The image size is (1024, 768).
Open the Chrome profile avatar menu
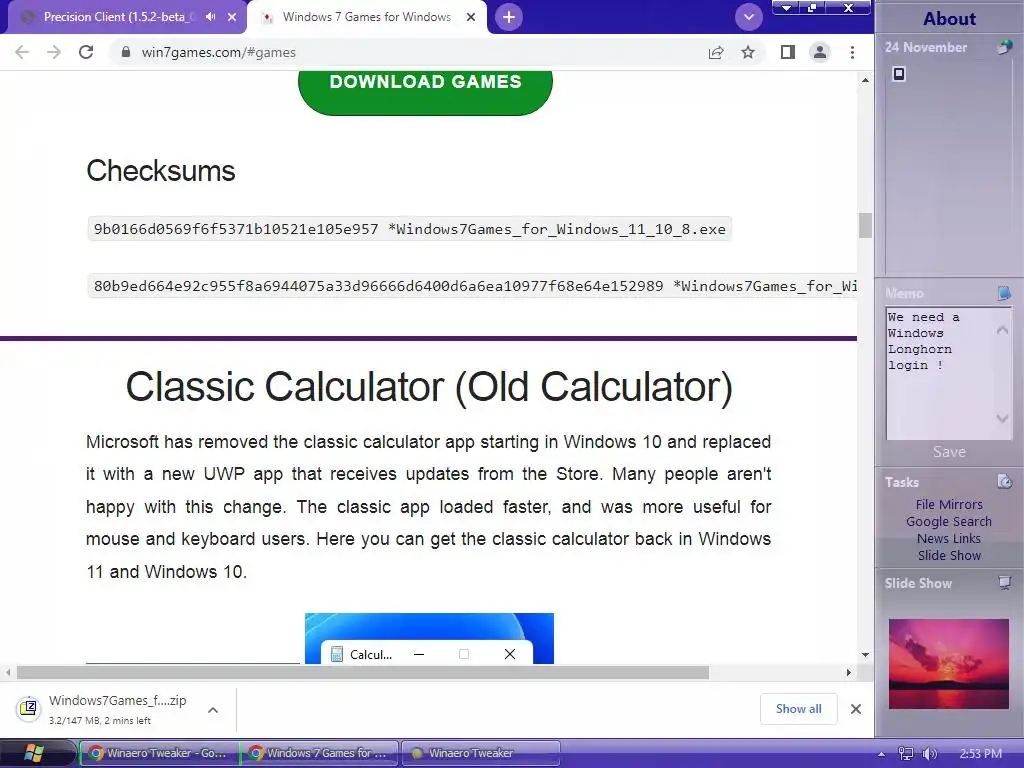[x=820, y=52]
